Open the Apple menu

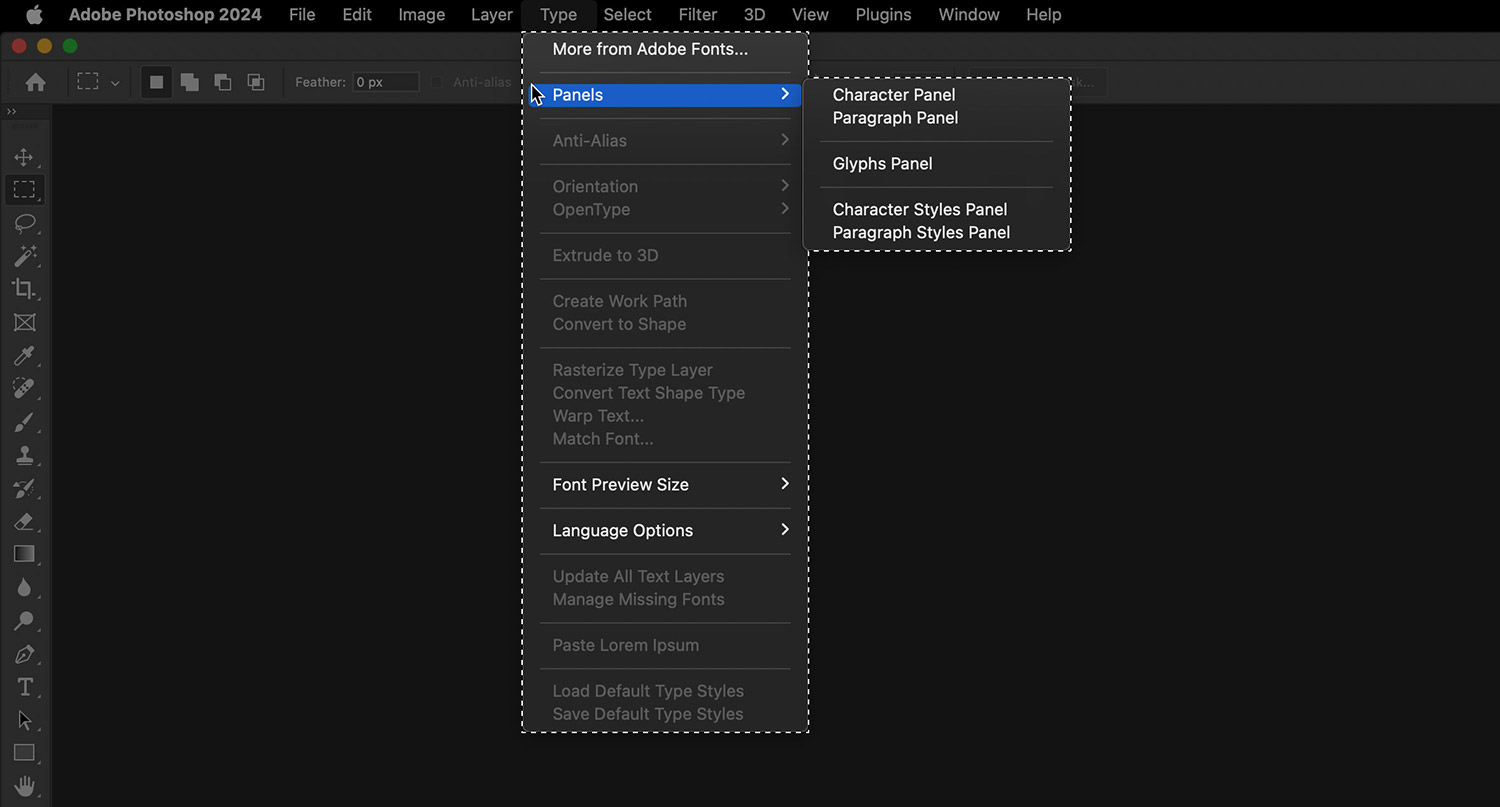[34, 14]
